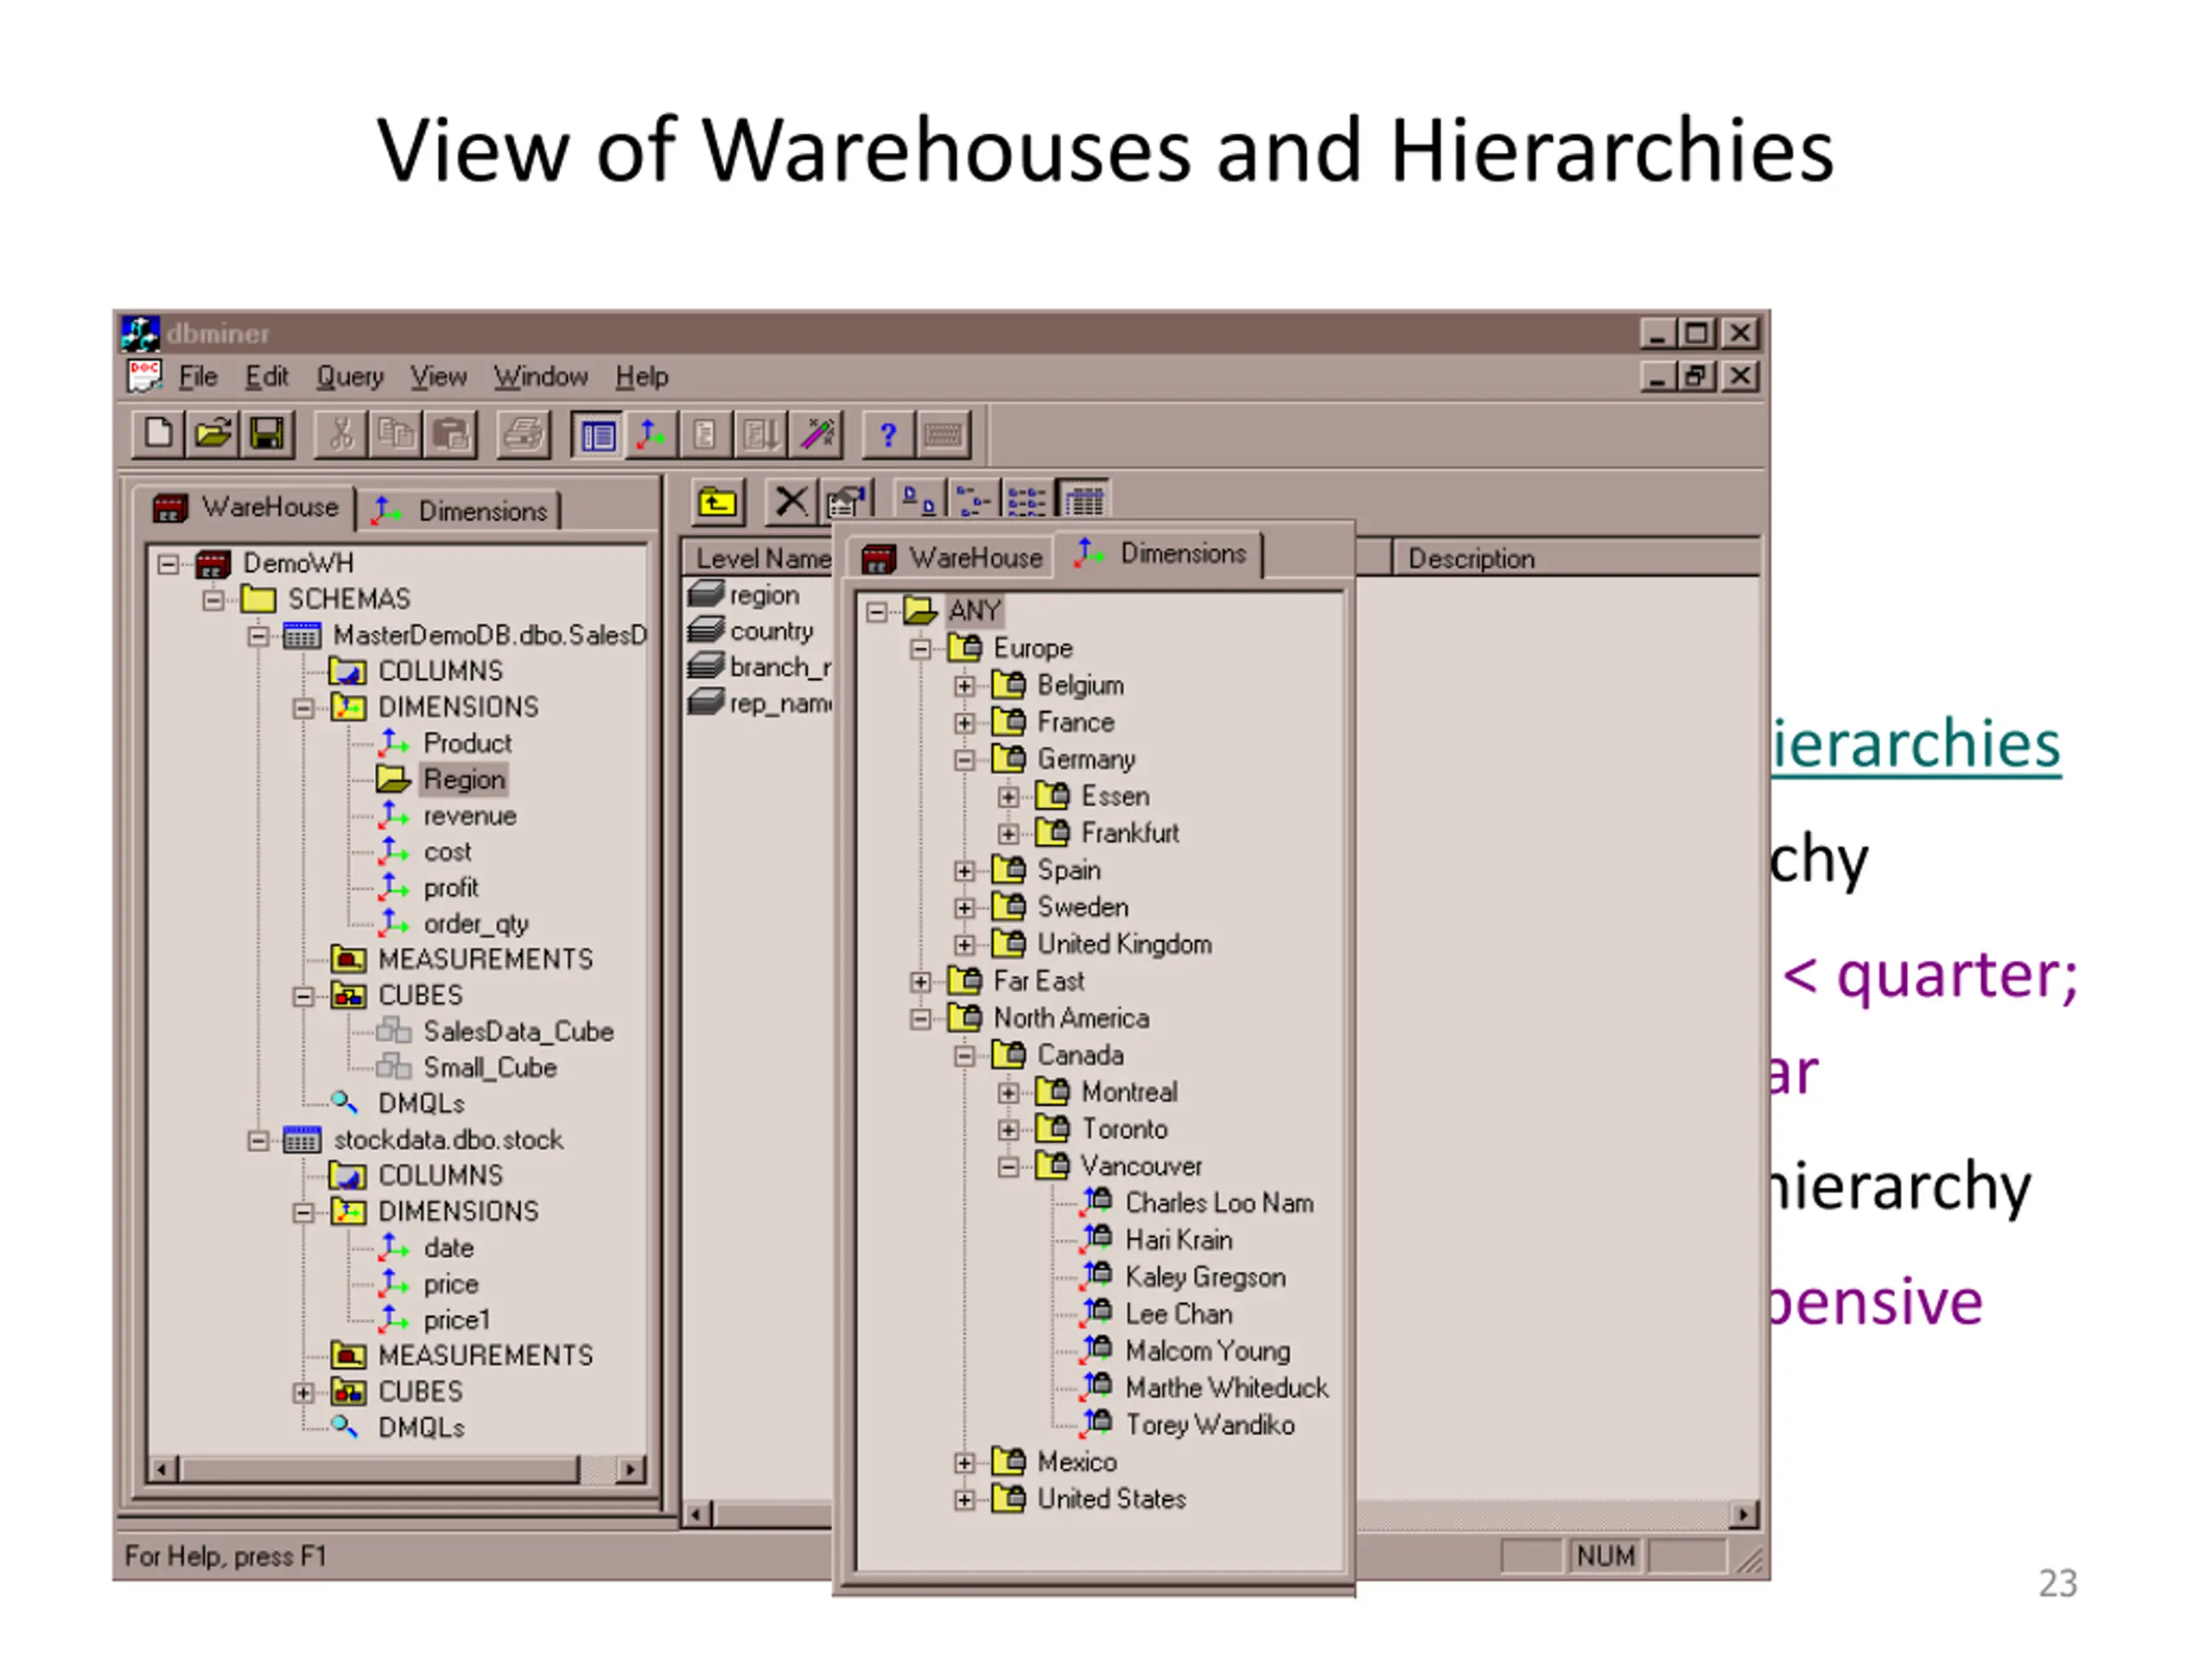Screen dimensions: 2212x1659
Task: Expand the Mexico node
Action: point(965,1463)
